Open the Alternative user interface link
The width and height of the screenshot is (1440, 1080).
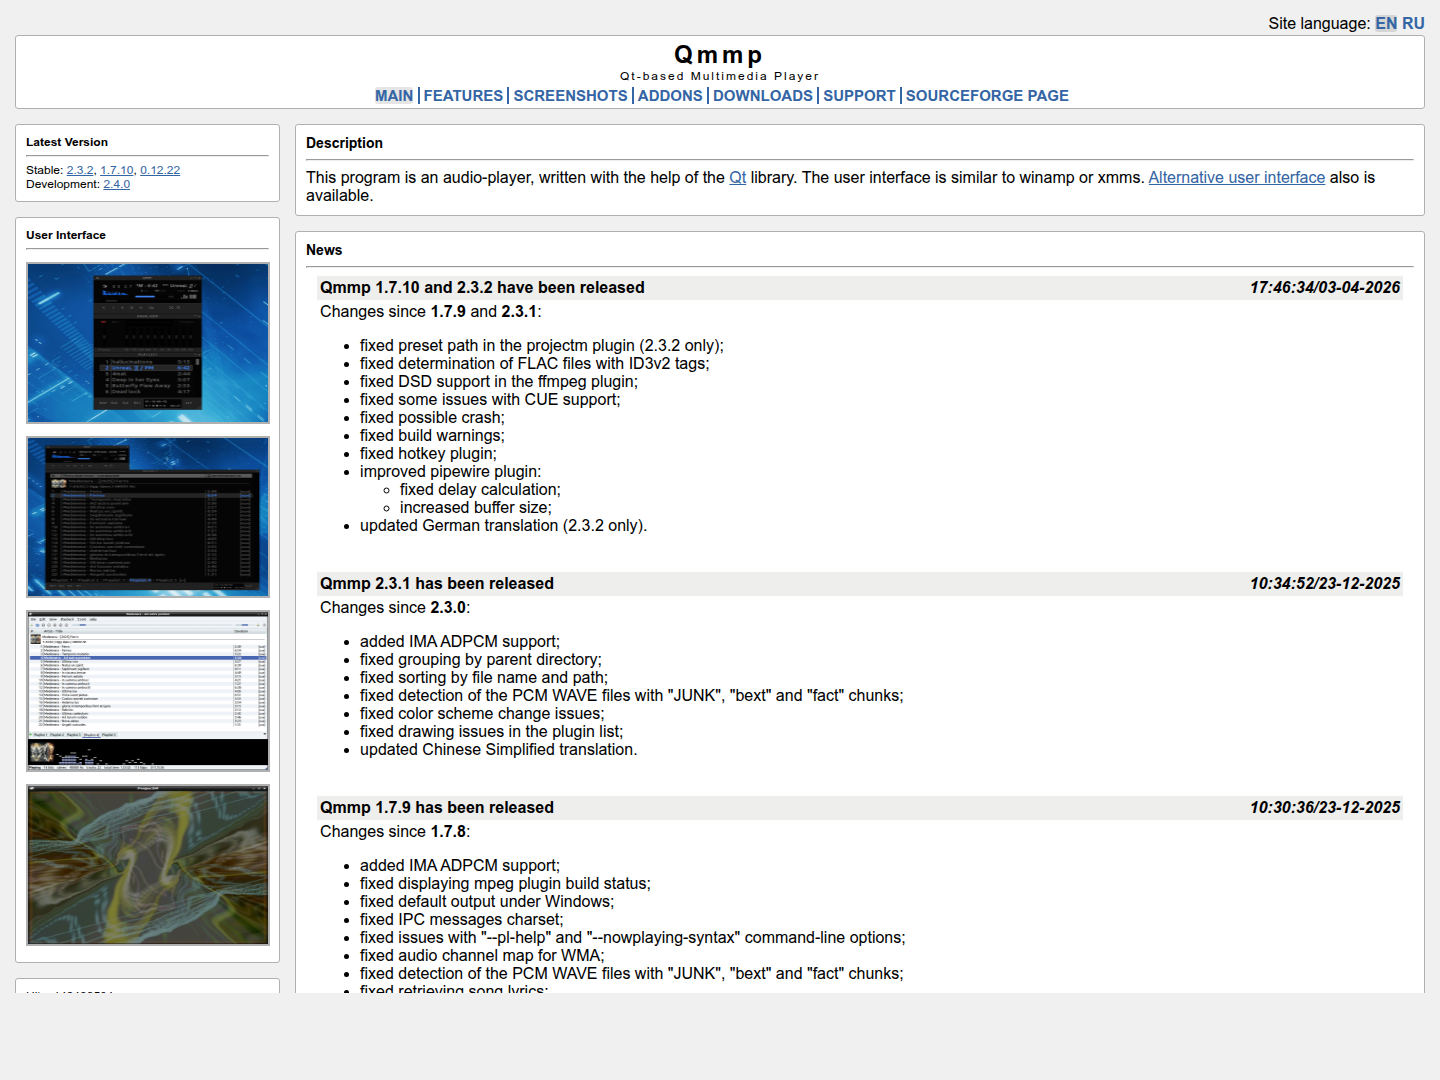point(1237,177)
